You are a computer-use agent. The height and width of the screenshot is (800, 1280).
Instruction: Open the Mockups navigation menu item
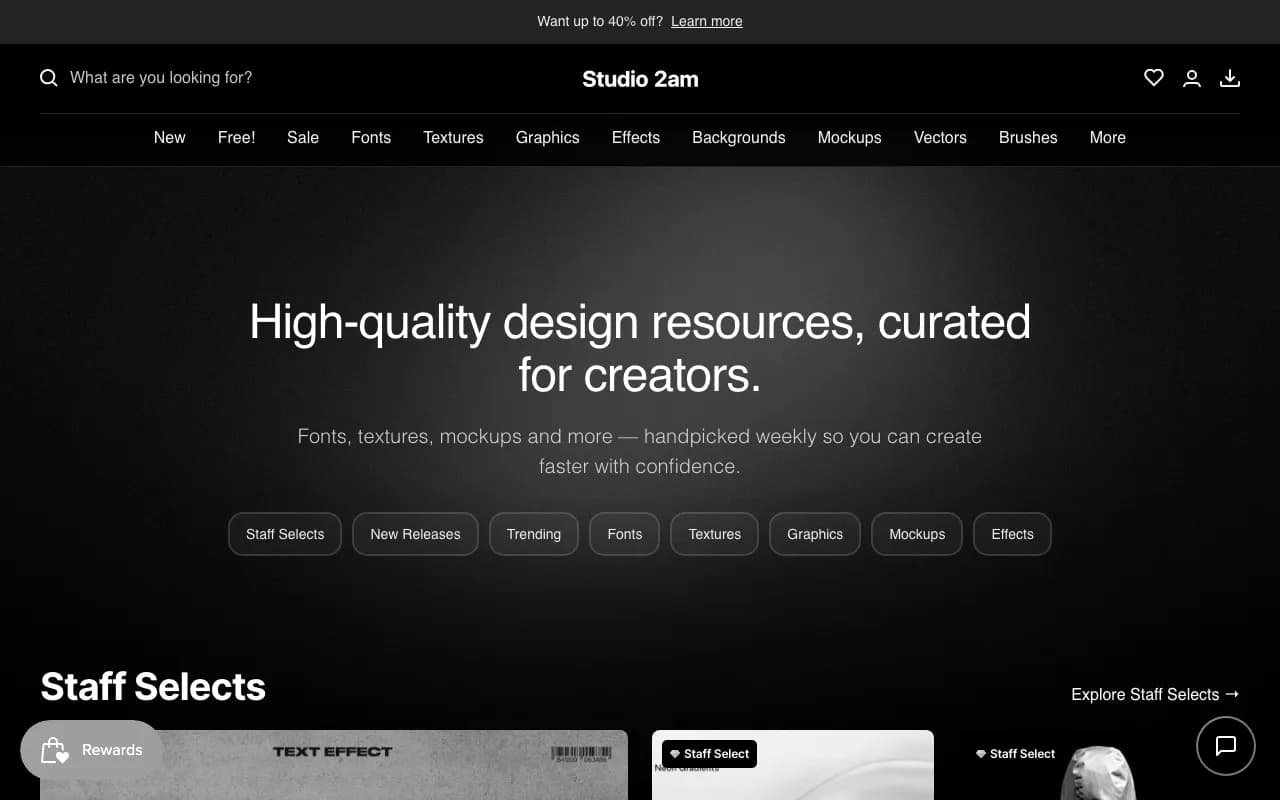(850, 138)
